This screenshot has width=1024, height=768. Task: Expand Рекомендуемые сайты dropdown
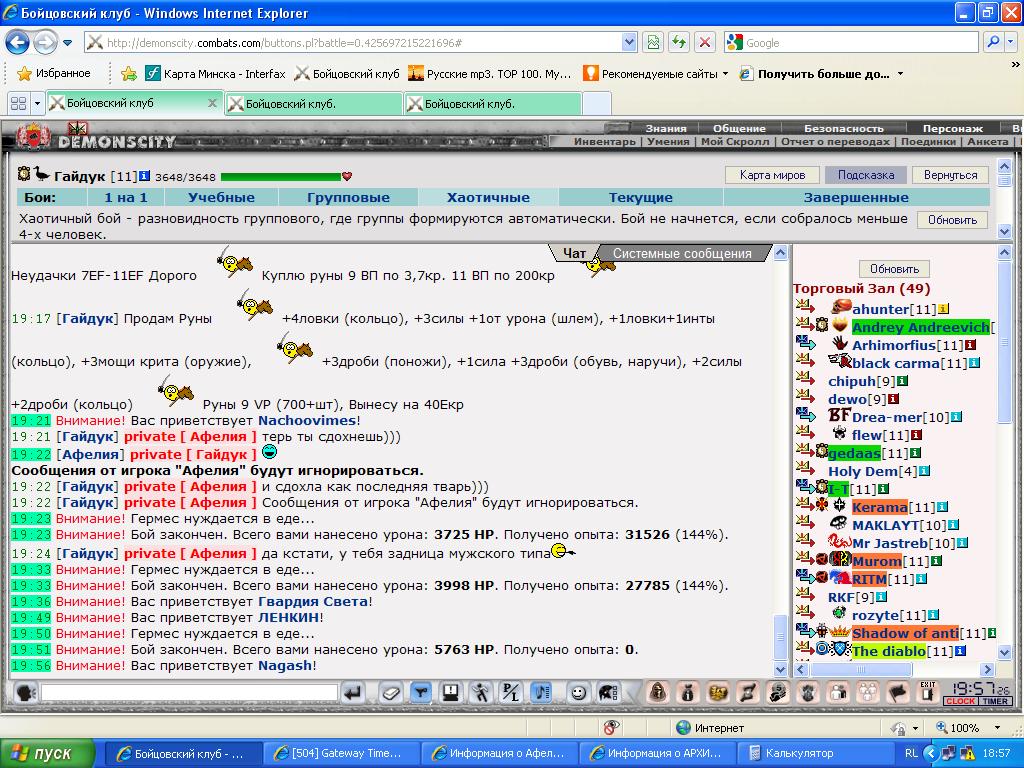click(726, 74)
